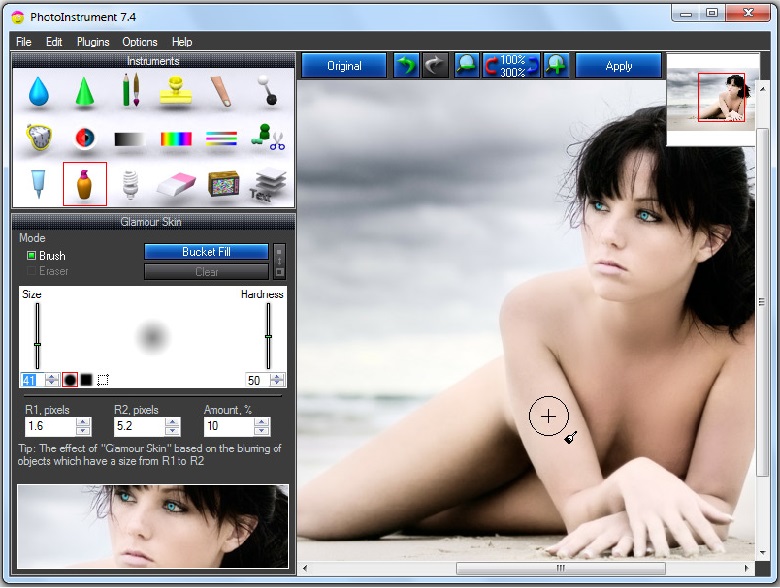This screenshot has height=588, width=780.
Task: Select the blue water drop Blur tool
Action: [x=39, y=92]
